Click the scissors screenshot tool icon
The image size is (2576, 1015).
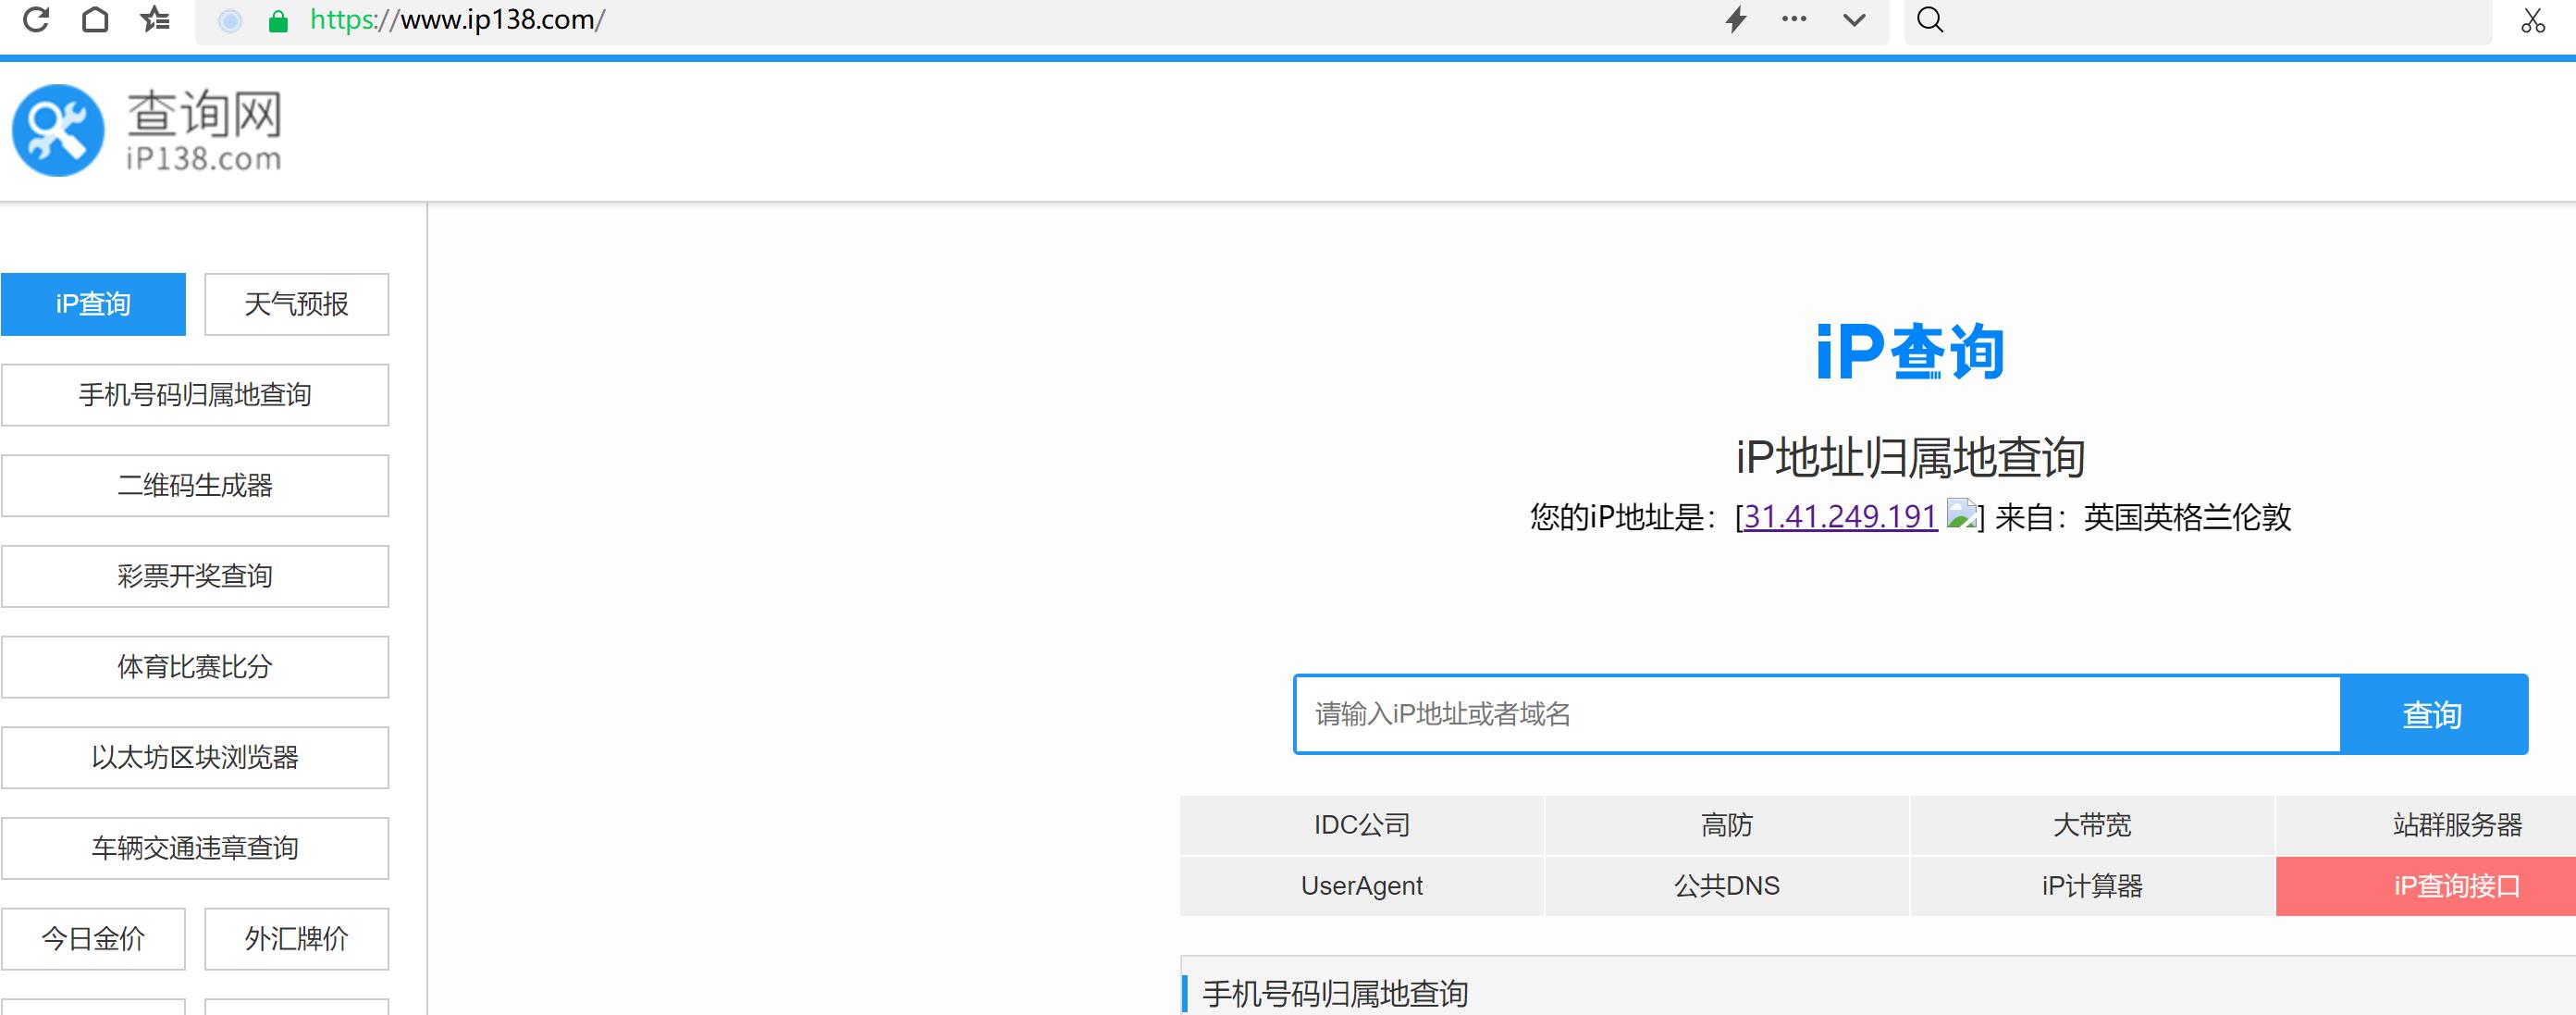pos(2533,20)
